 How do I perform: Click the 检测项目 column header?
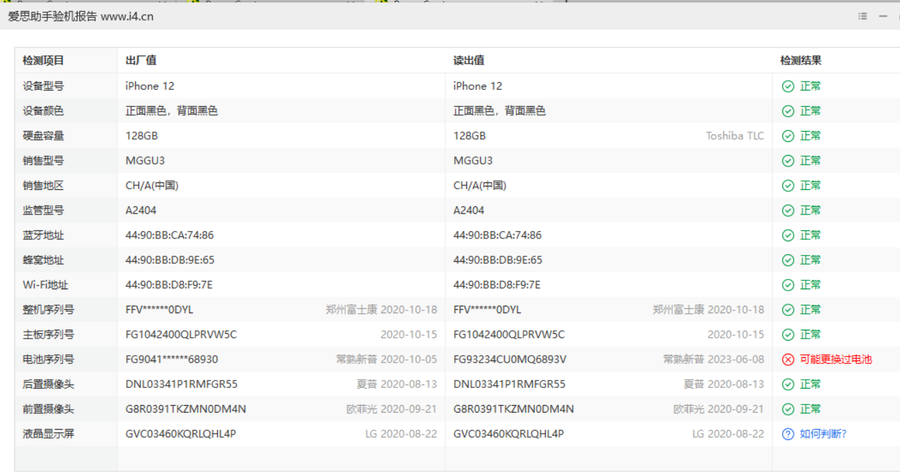[43, 61]
